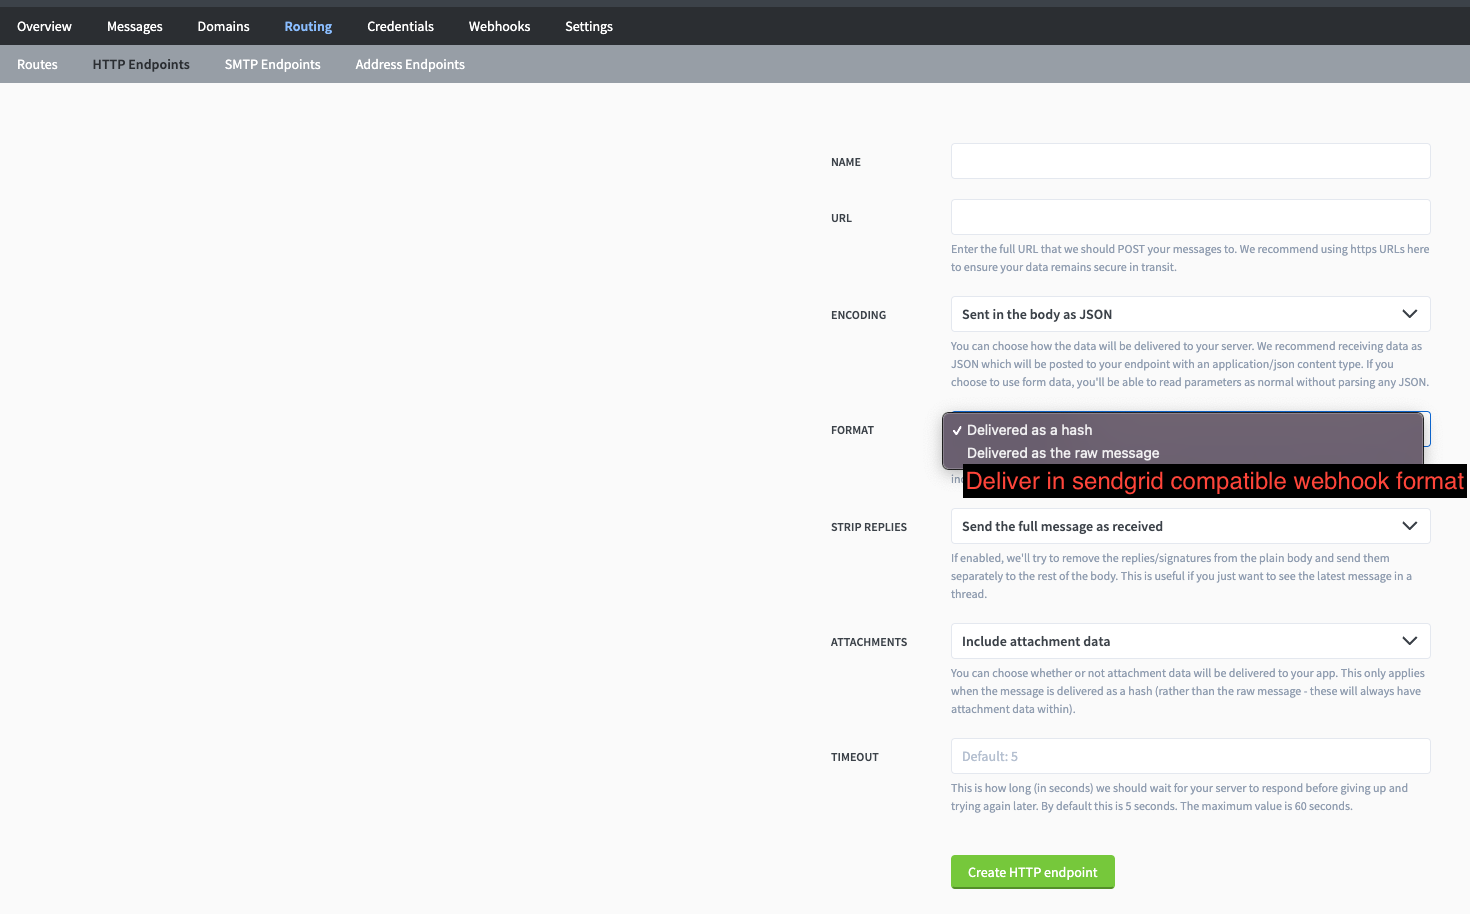Click the Create HTTP endpoint button

(1032, 872)
